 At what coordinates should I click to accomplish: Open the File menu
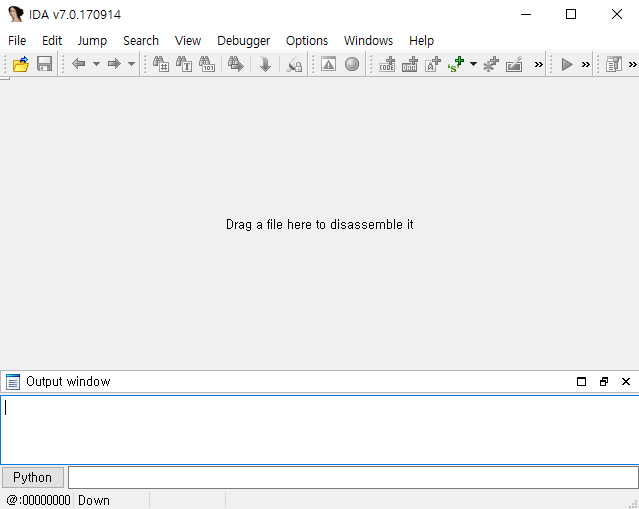pyautogui.click(x=17, y=41)
